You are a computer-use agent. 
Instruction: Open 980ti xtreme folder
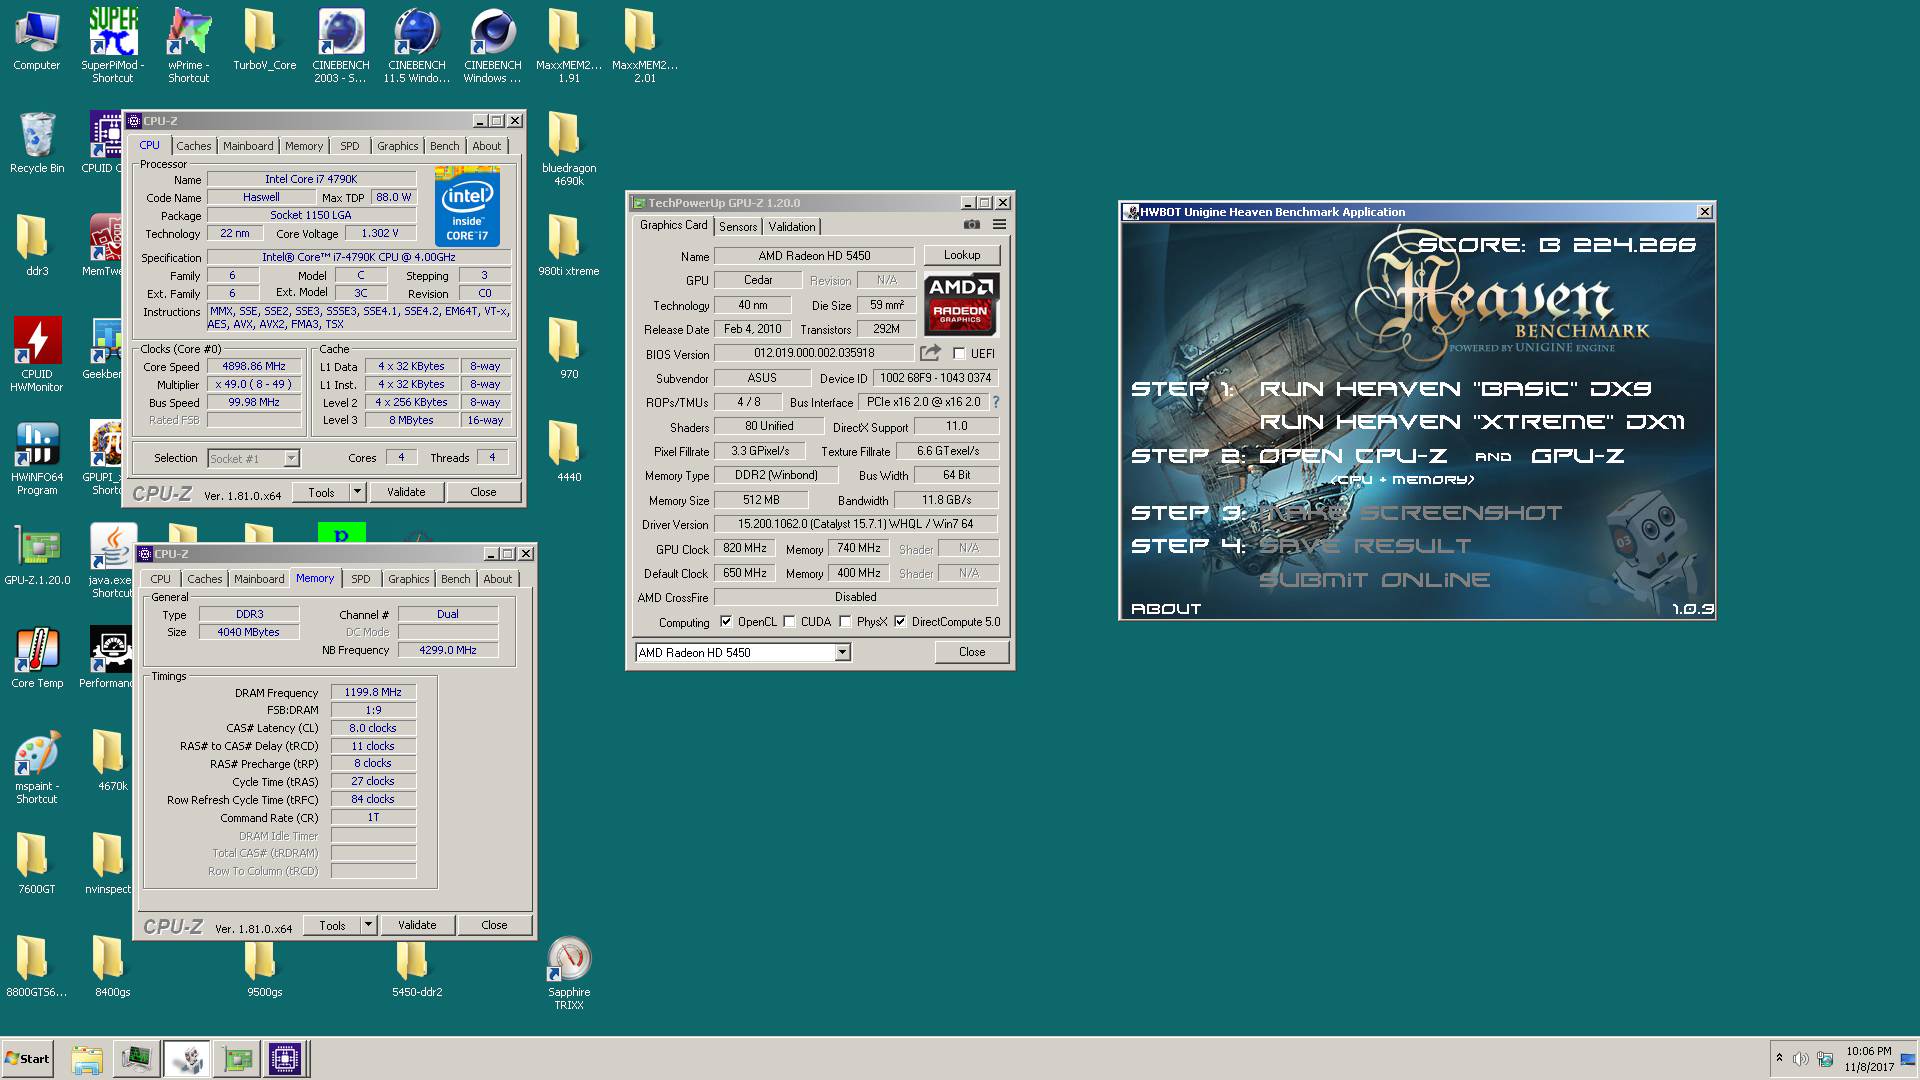pos(569,246)
